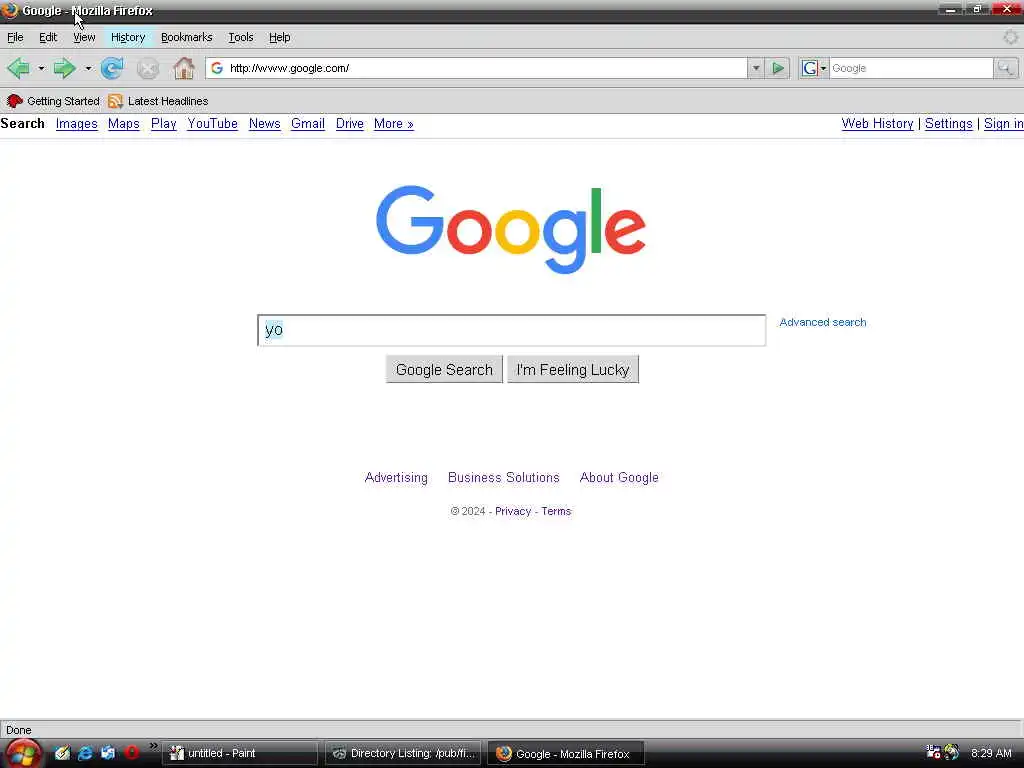
Task: Click the Windows Start orb
Action: coord(24,753)
